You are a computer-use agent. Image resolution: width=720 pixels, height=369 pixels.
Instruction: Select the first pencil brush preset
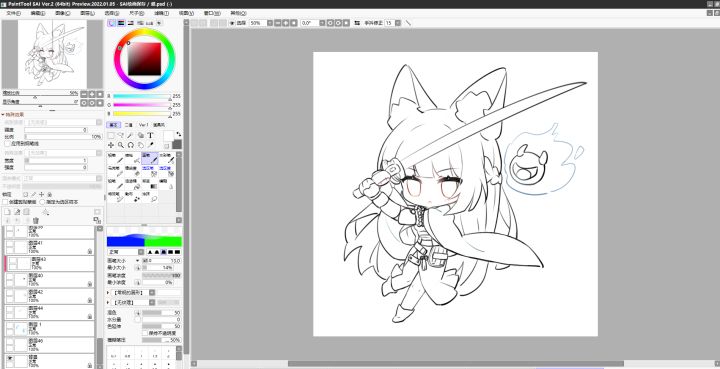(115, 158)
